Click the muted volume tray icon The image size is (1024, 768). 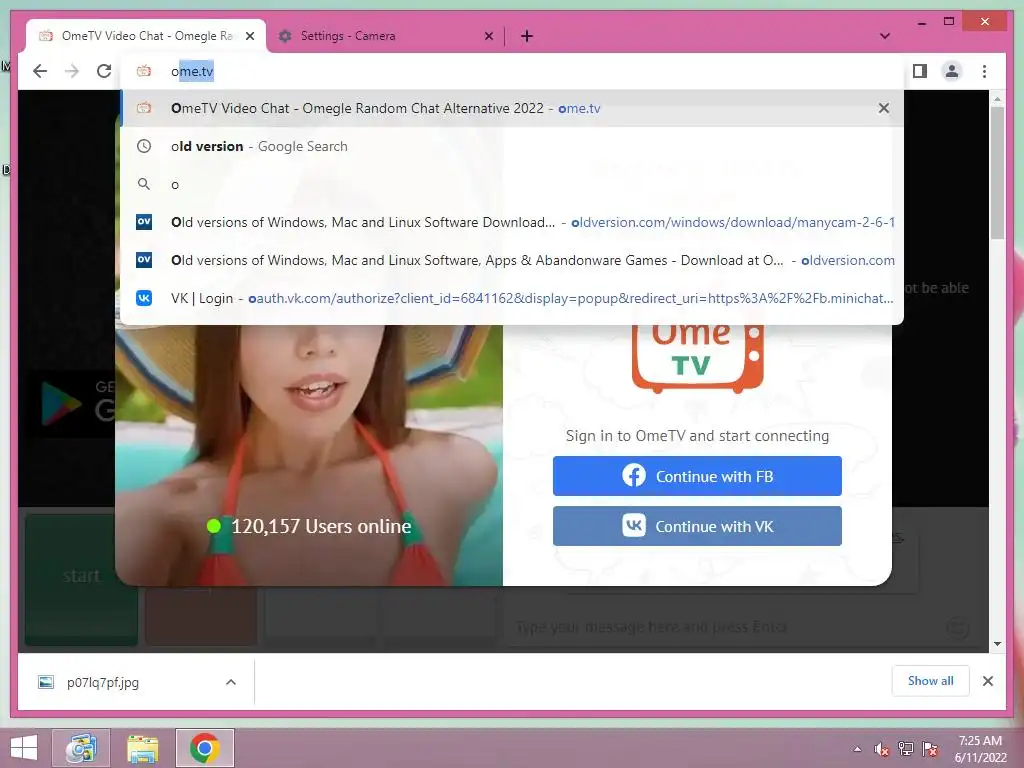click(x=882, y=749)
